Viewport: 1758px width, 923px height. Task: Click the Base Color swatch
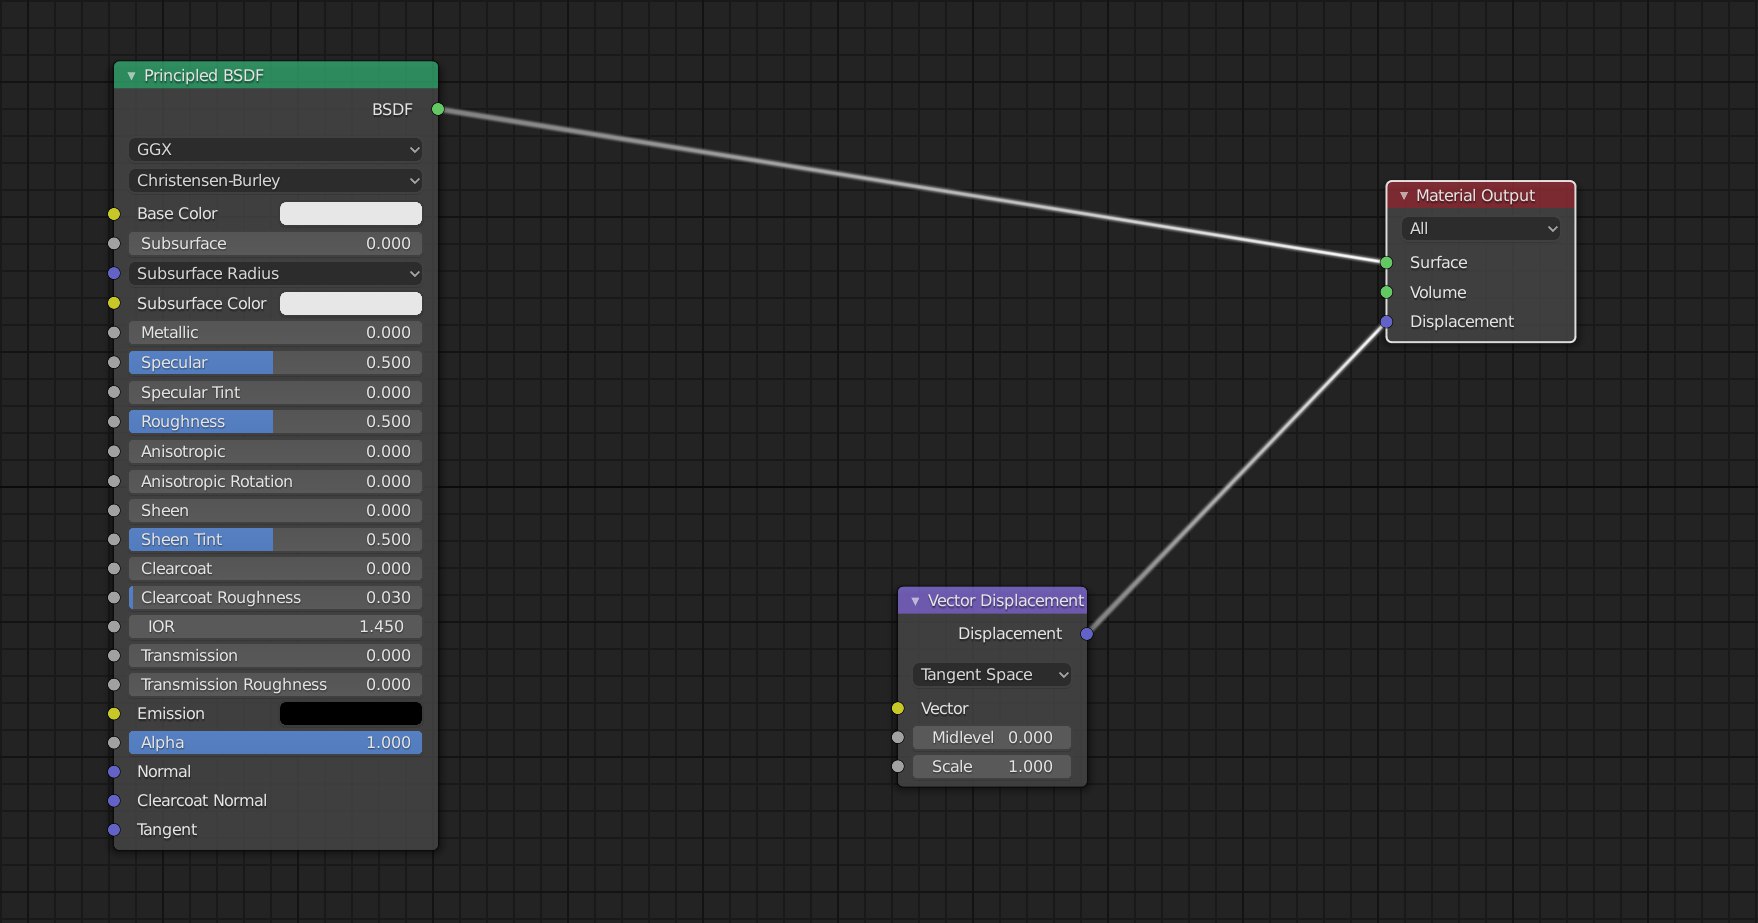(x=351, y=213)
